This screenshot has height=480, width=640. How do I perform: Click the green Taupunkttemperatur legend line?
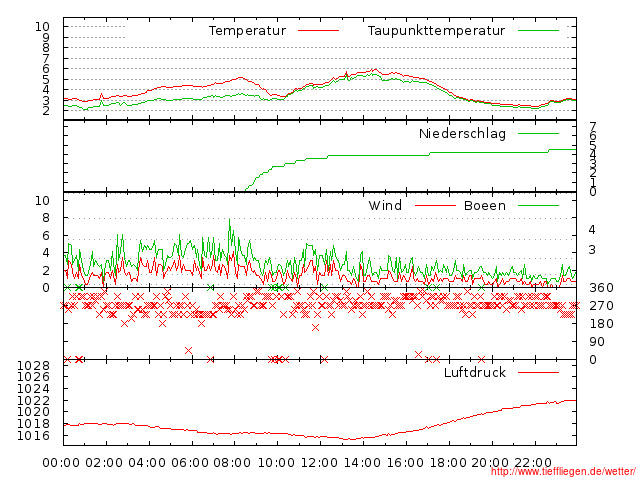coord(538,31)
